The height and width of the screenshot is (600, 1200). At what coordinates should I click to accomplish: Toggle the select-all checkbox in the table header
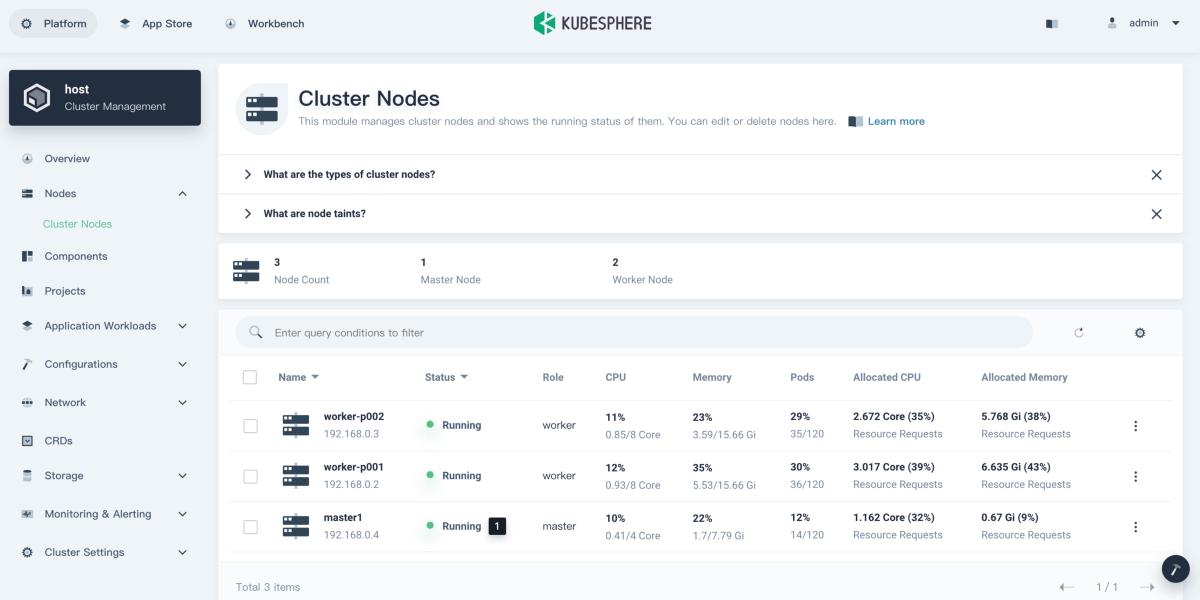[250, 377]
